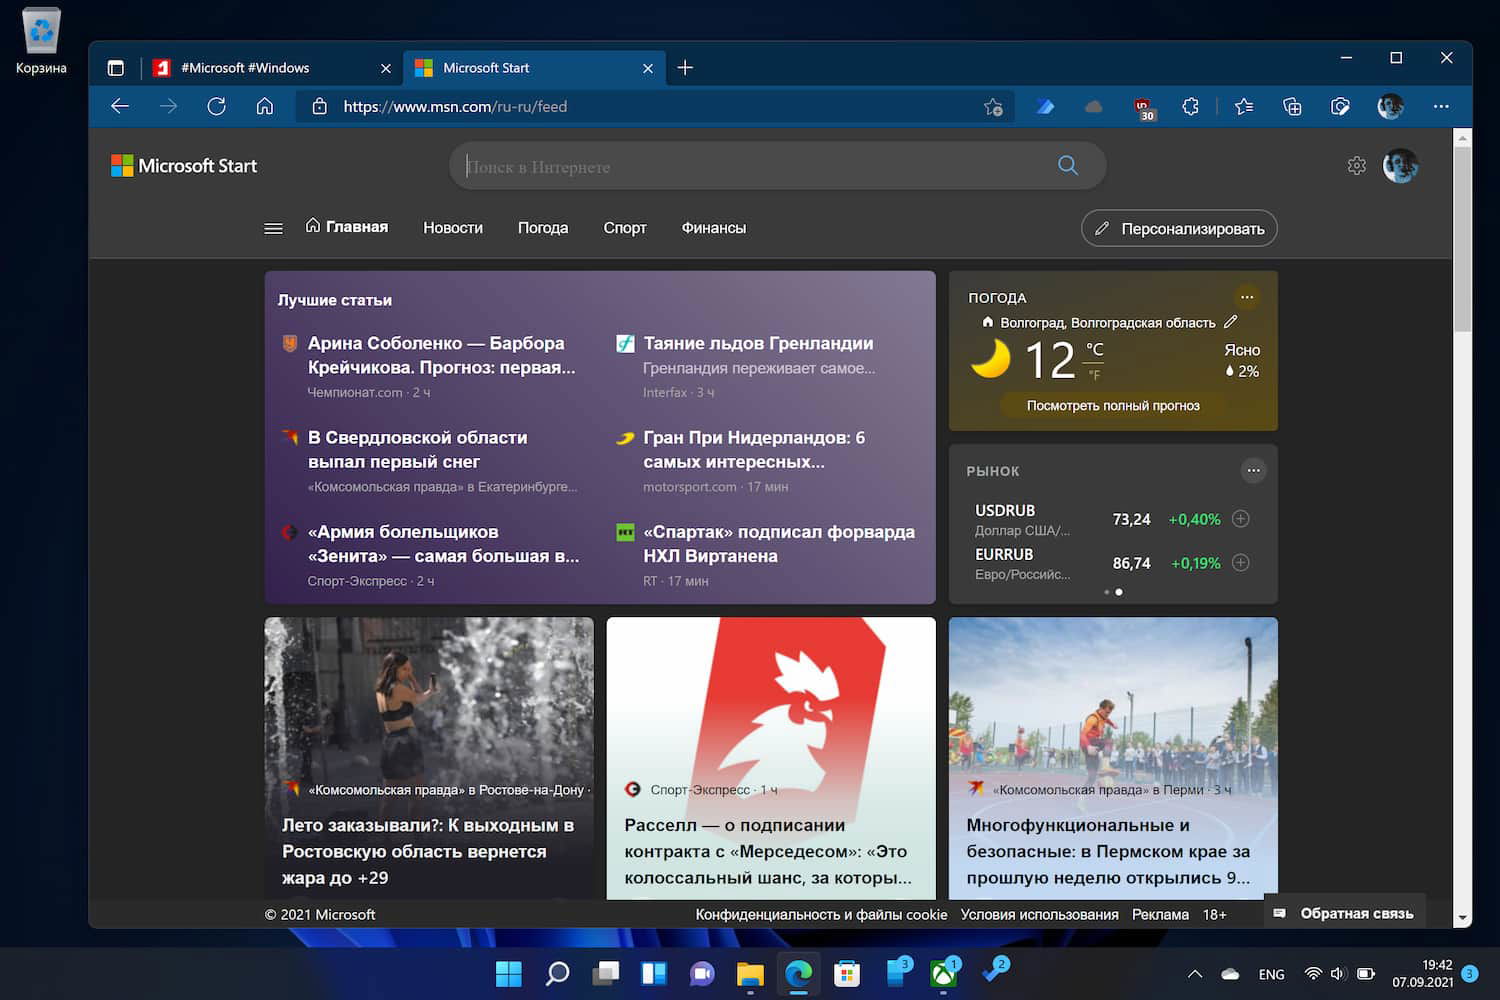Open the Extensions puzzle icon
This screenshot has height=1000, width=1500.
tap(1190, 107)
